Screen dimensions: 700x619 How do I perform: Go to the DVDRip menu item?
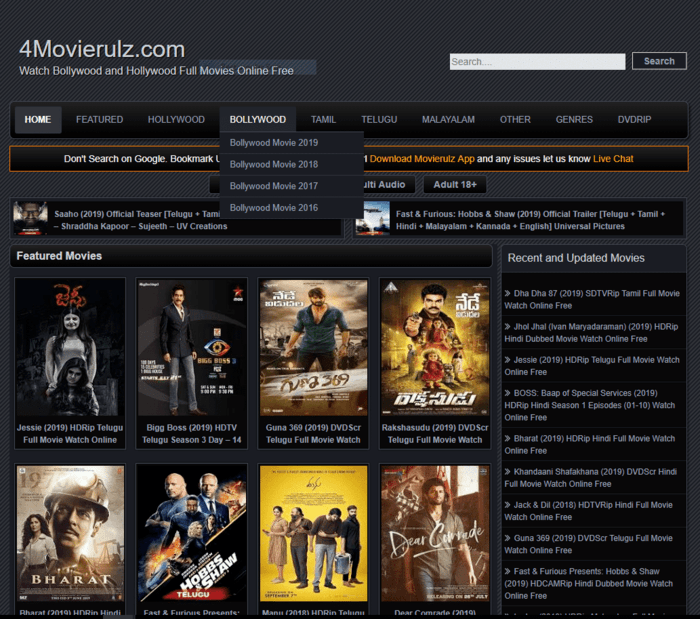click(634, 120)
